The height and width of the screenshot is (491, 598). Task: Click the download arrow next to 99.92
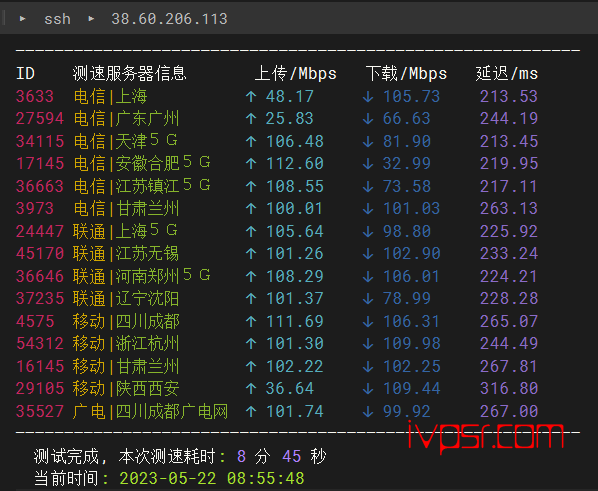pyautogui.click(x=368, y=411)
